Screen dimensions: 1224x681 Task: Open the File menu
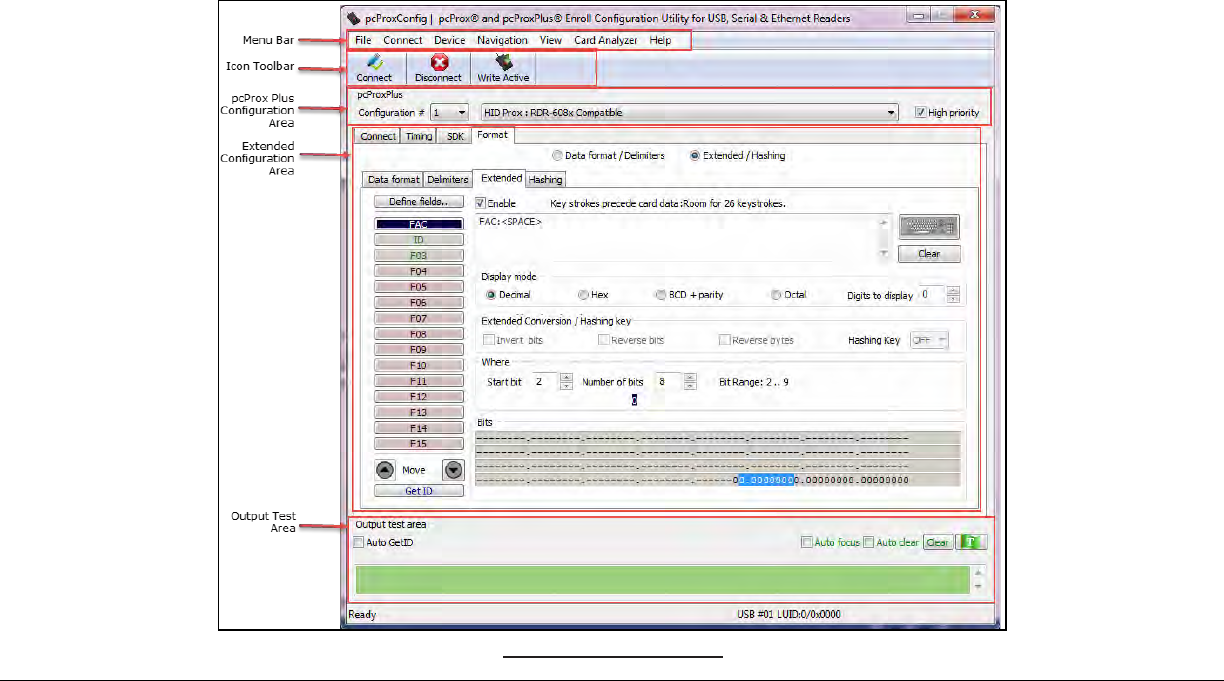[x=363, y=40]
